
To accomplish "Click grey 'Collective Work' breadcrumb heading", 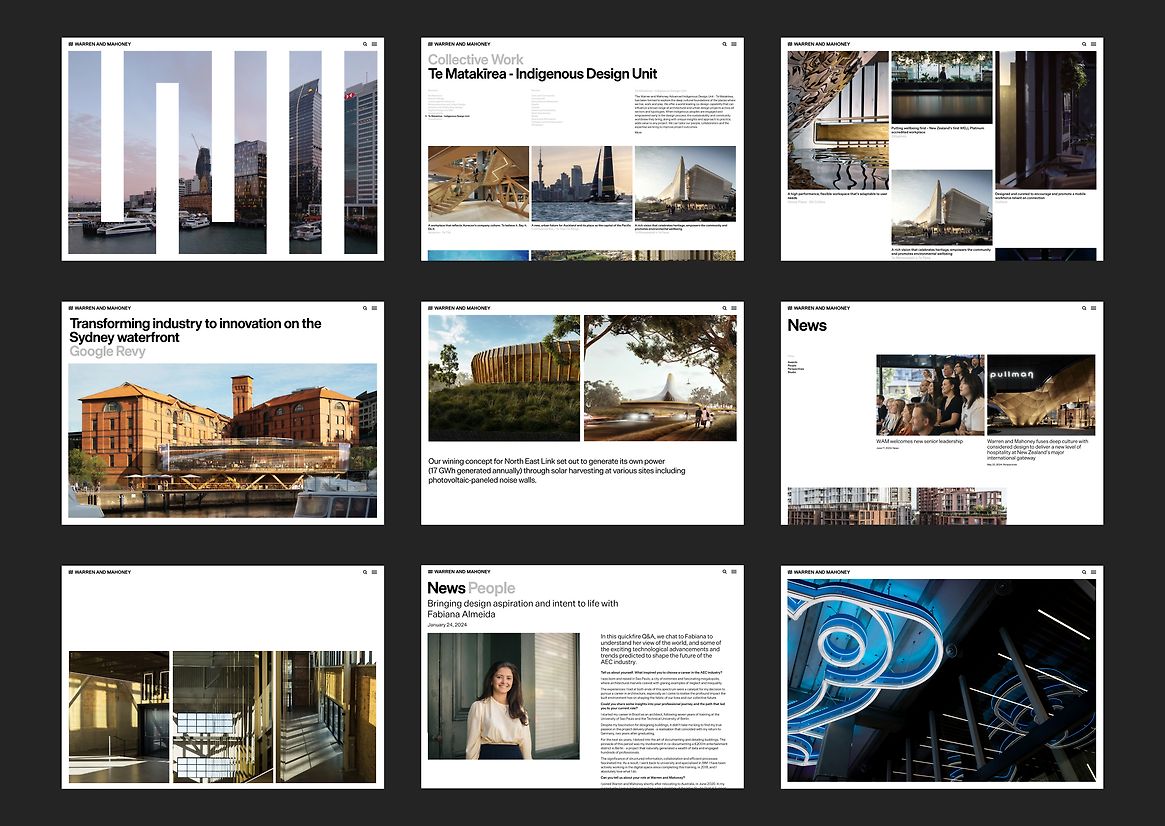I will click(x=475, y=60).
